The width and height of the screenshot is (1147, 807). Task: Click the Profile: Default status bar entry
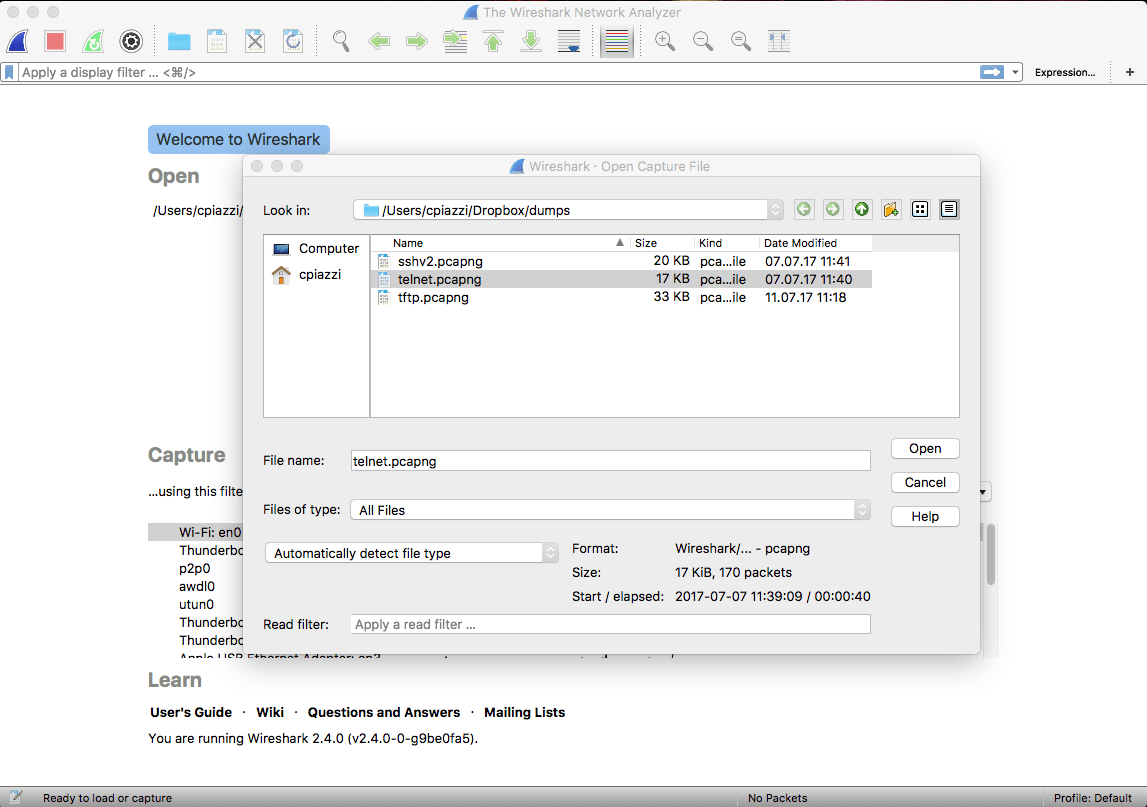coord(1092,798)
